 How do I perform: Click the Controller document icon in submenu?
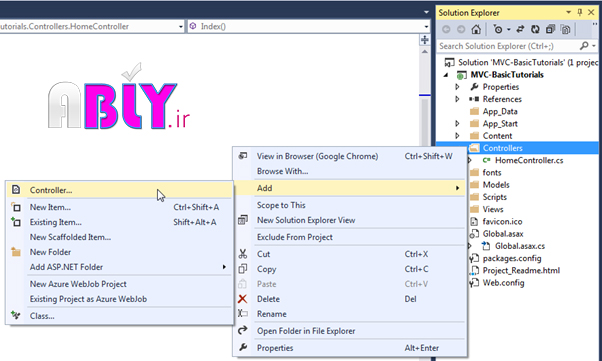point(16,190)
